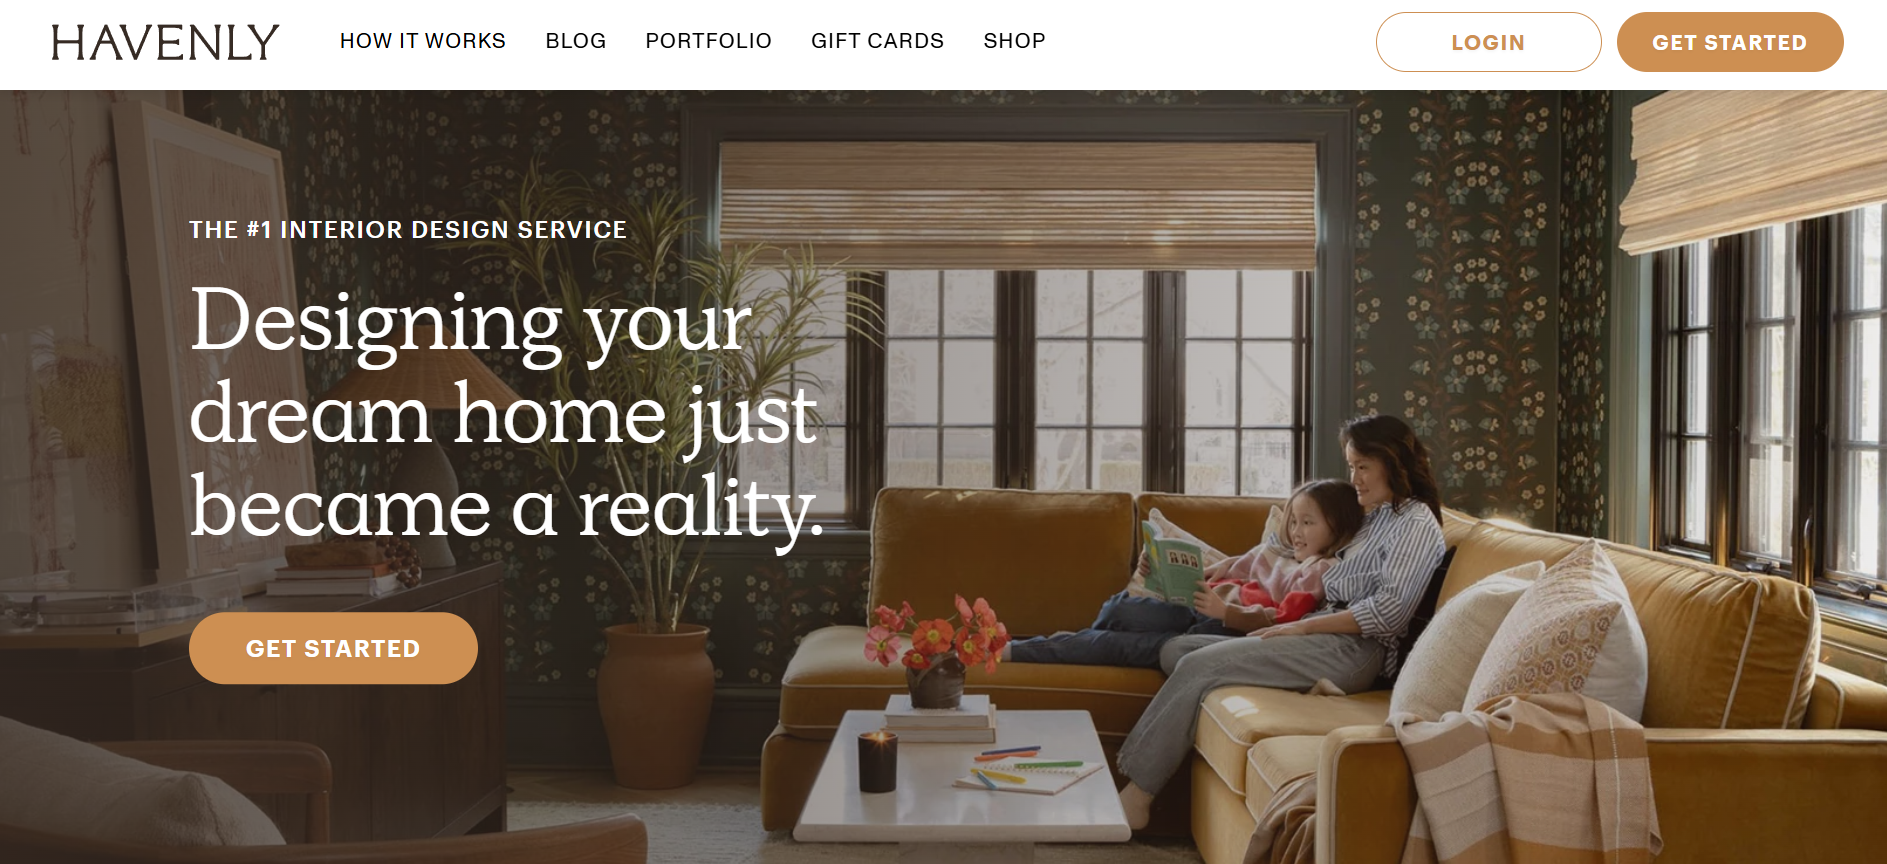Click the striped throw blanket on the sofa
Viewport: 1887px width, 864px height.
[1520, 780]
